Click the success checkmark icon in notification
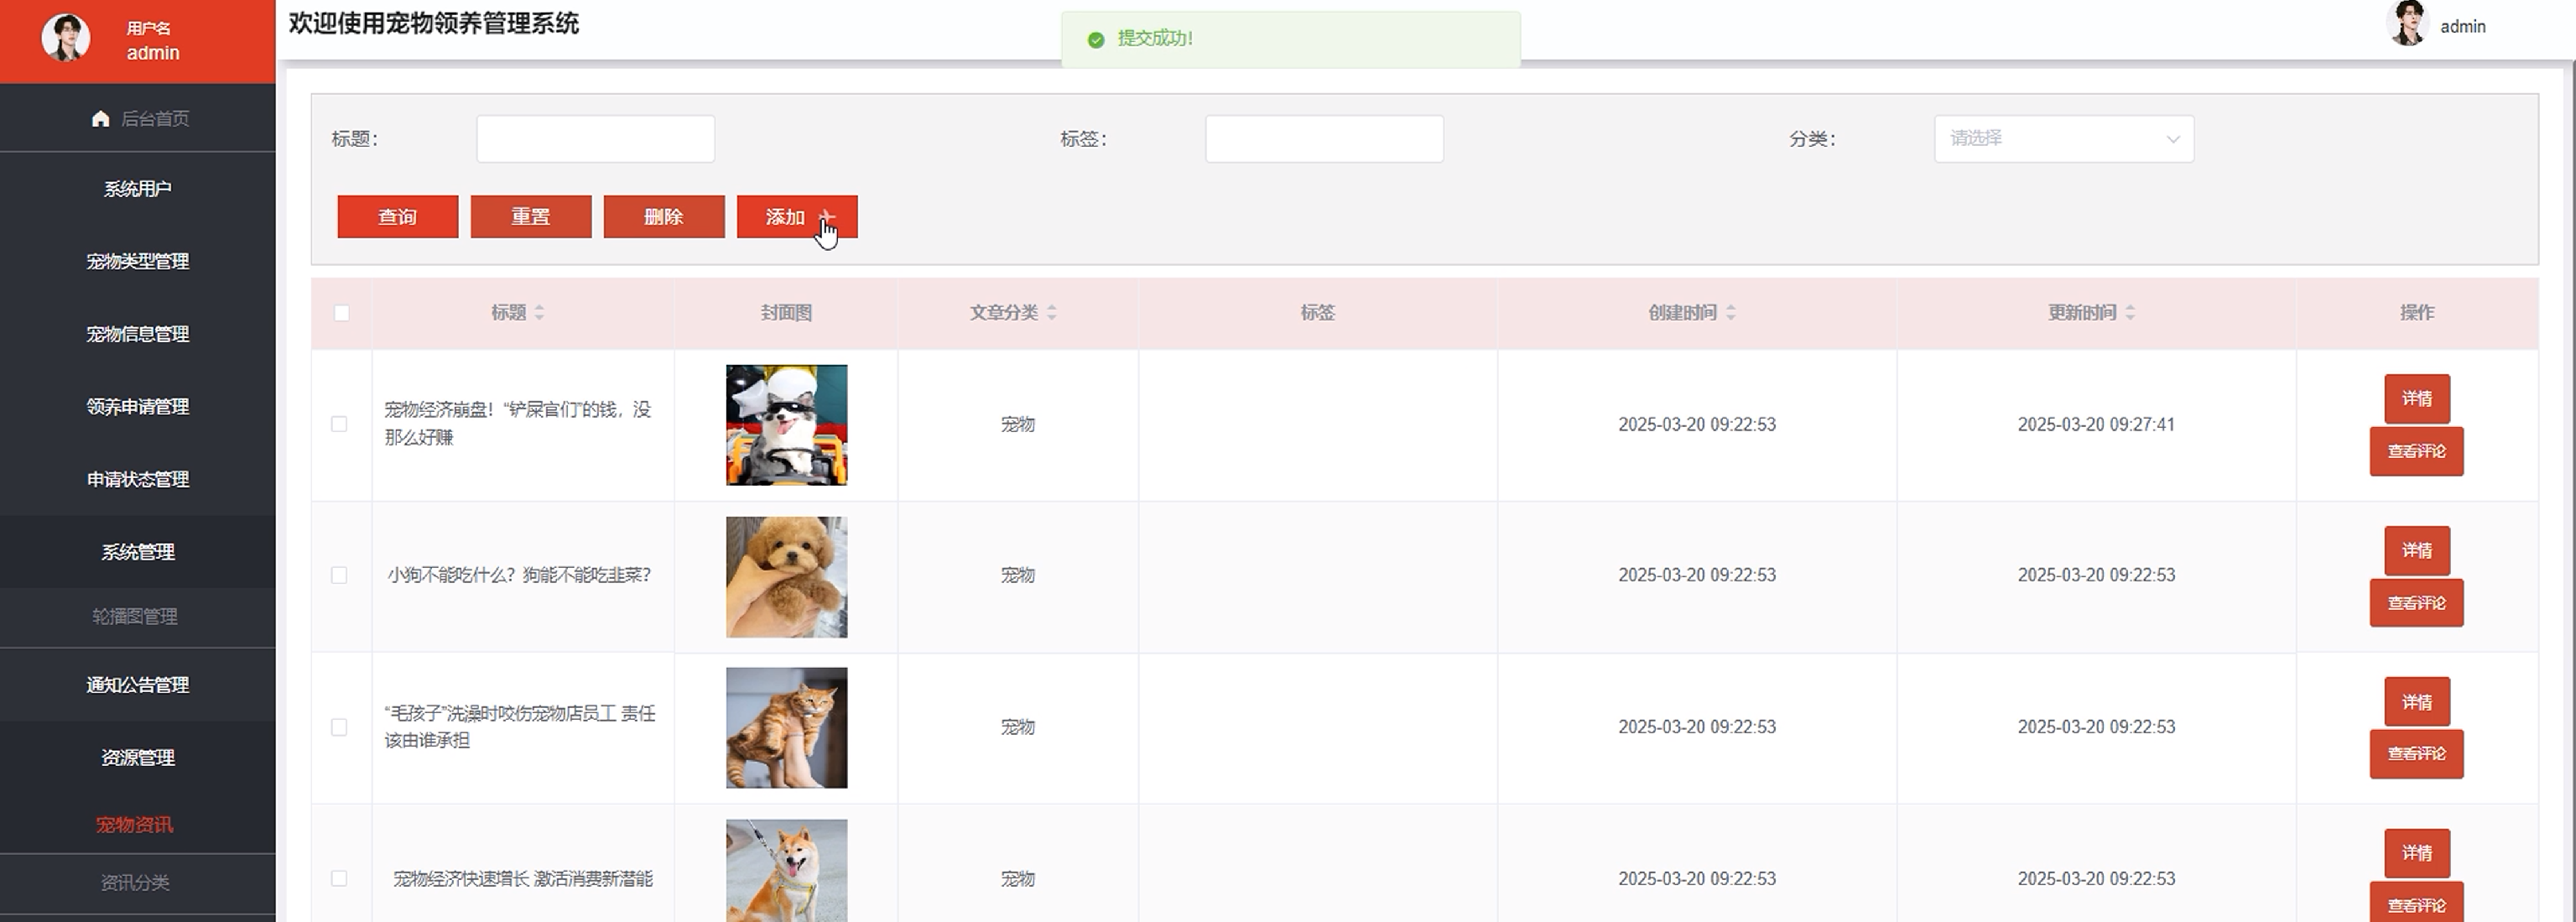This screenshot has height=922, width=2576. pos(1096,40)
